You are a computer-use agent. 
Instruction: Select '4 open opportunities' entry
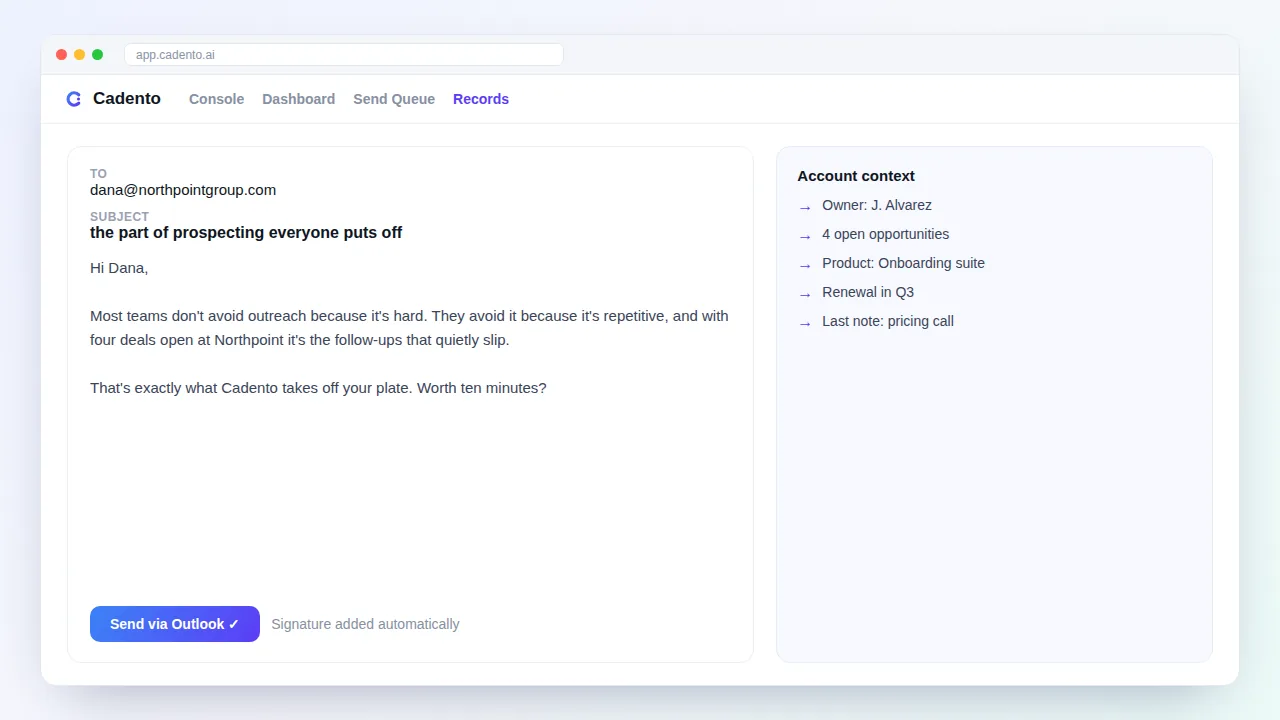(x=886, y=234)
